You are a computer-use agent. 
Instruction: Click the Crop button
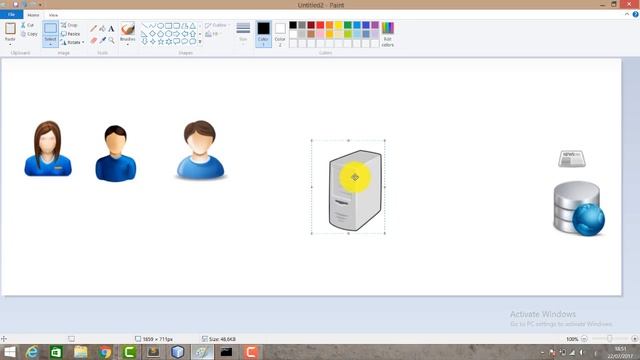(69, 25)
